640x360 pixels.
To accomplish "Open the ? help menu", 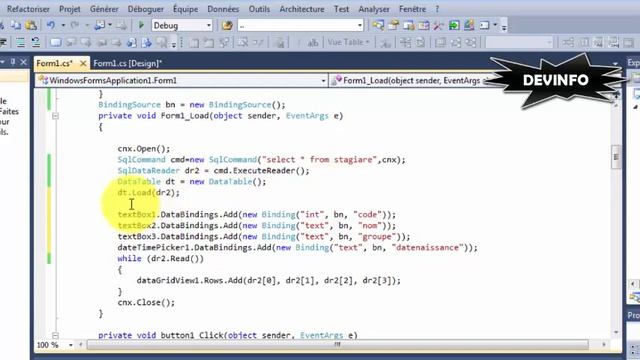I will click(437, 9).
